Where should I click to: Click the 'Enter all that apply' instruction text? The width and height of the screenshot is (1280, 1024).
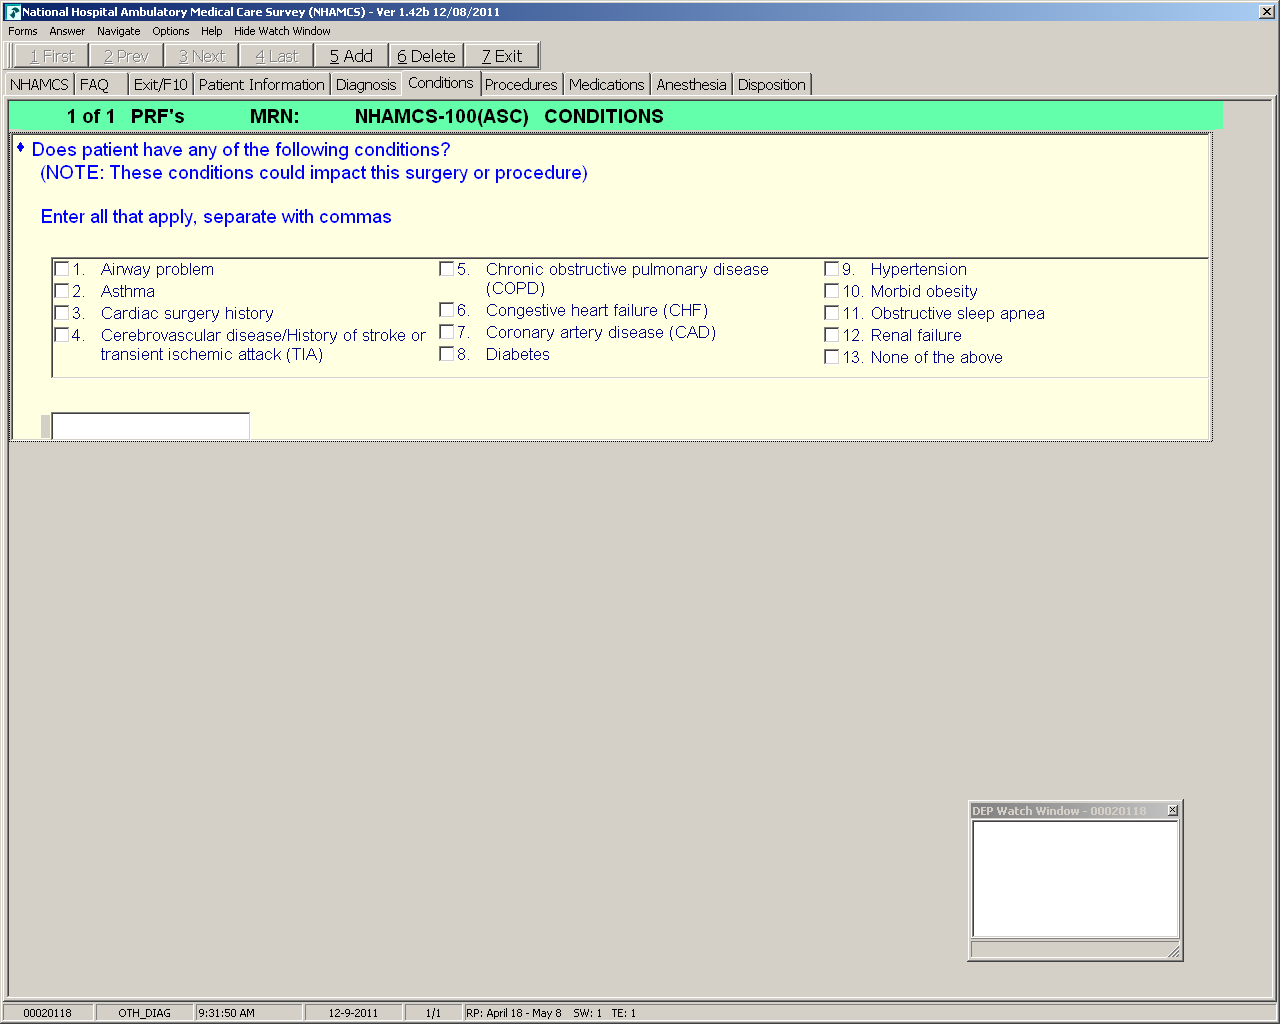pyautogui.click(x=216, y=217)
